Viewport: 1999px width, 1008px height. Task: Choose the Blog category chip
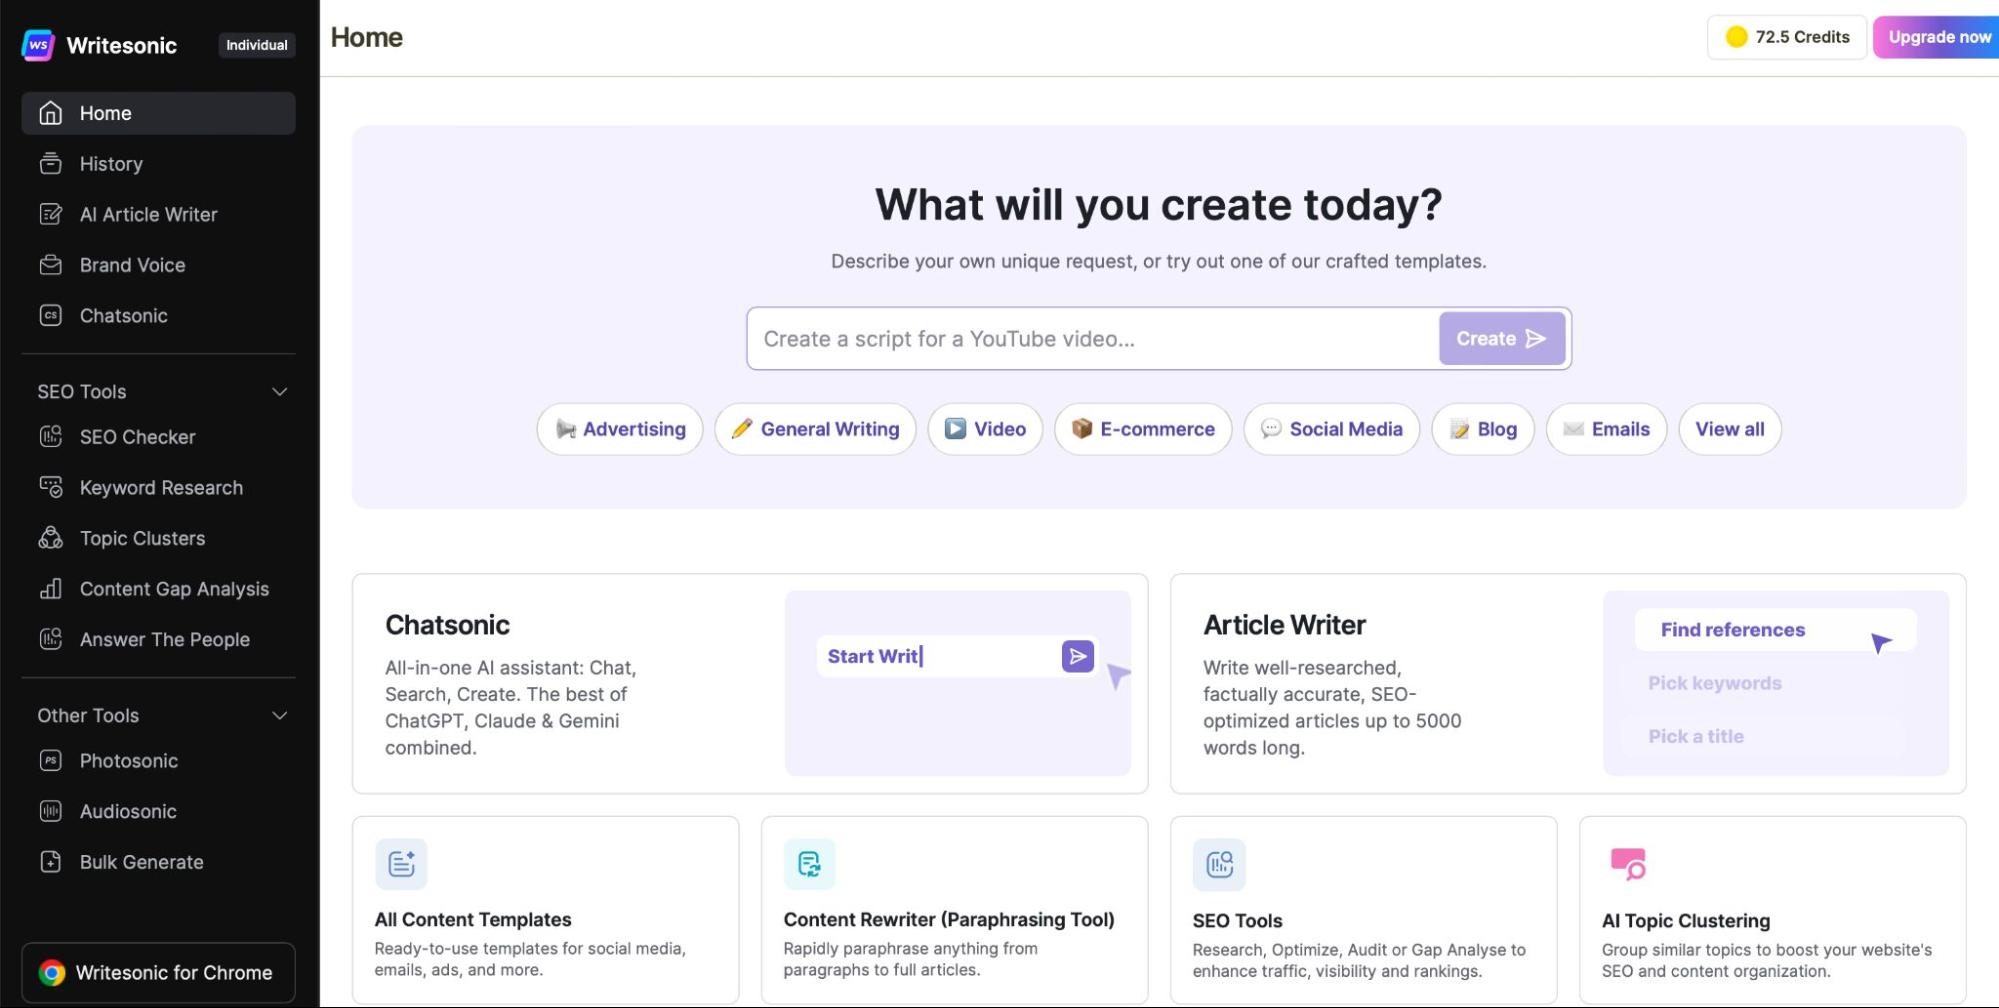(x=1483, y=429)
